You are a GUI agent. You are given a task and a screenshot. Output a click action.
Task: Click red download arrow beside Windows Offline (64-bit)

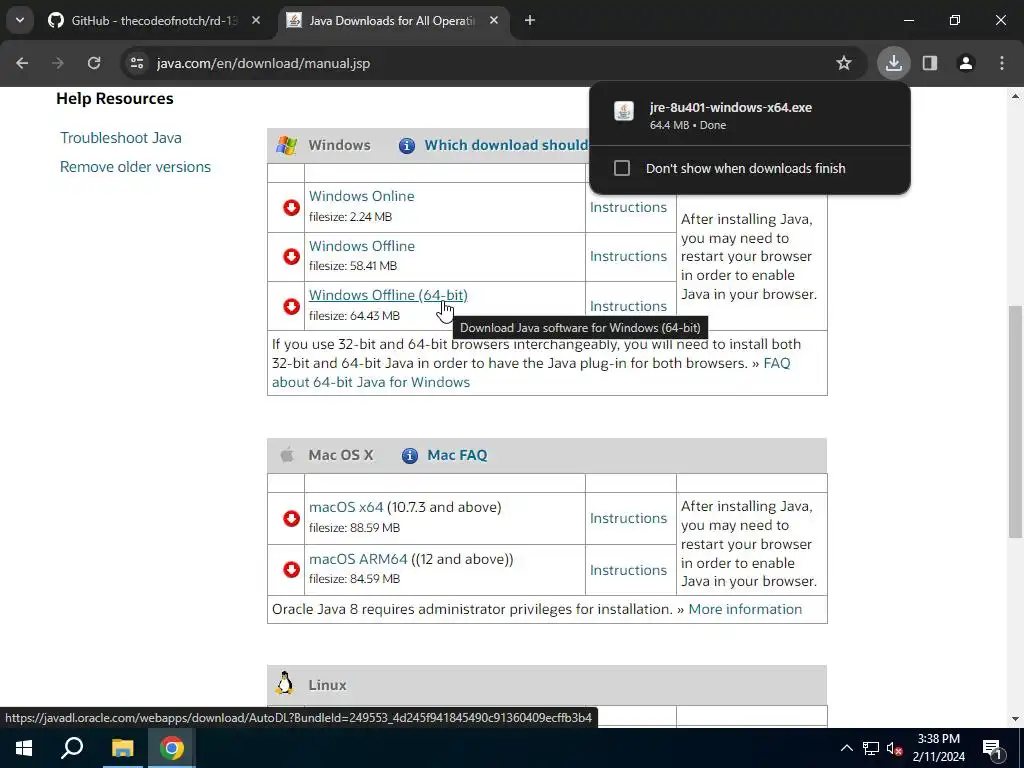pyautogui.click(x=291, y=306)
